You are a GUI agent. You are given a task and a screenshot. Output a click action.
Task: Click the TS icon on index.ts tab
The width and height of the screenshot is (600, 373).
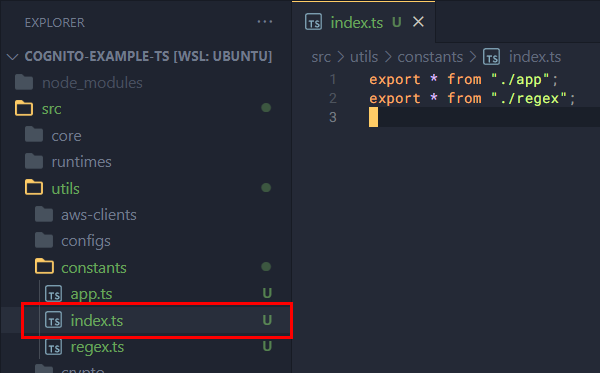313,22
